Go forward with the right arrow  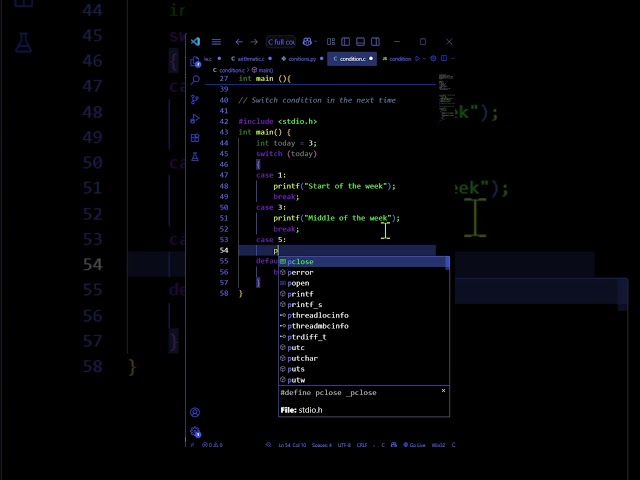coord(254,42)
